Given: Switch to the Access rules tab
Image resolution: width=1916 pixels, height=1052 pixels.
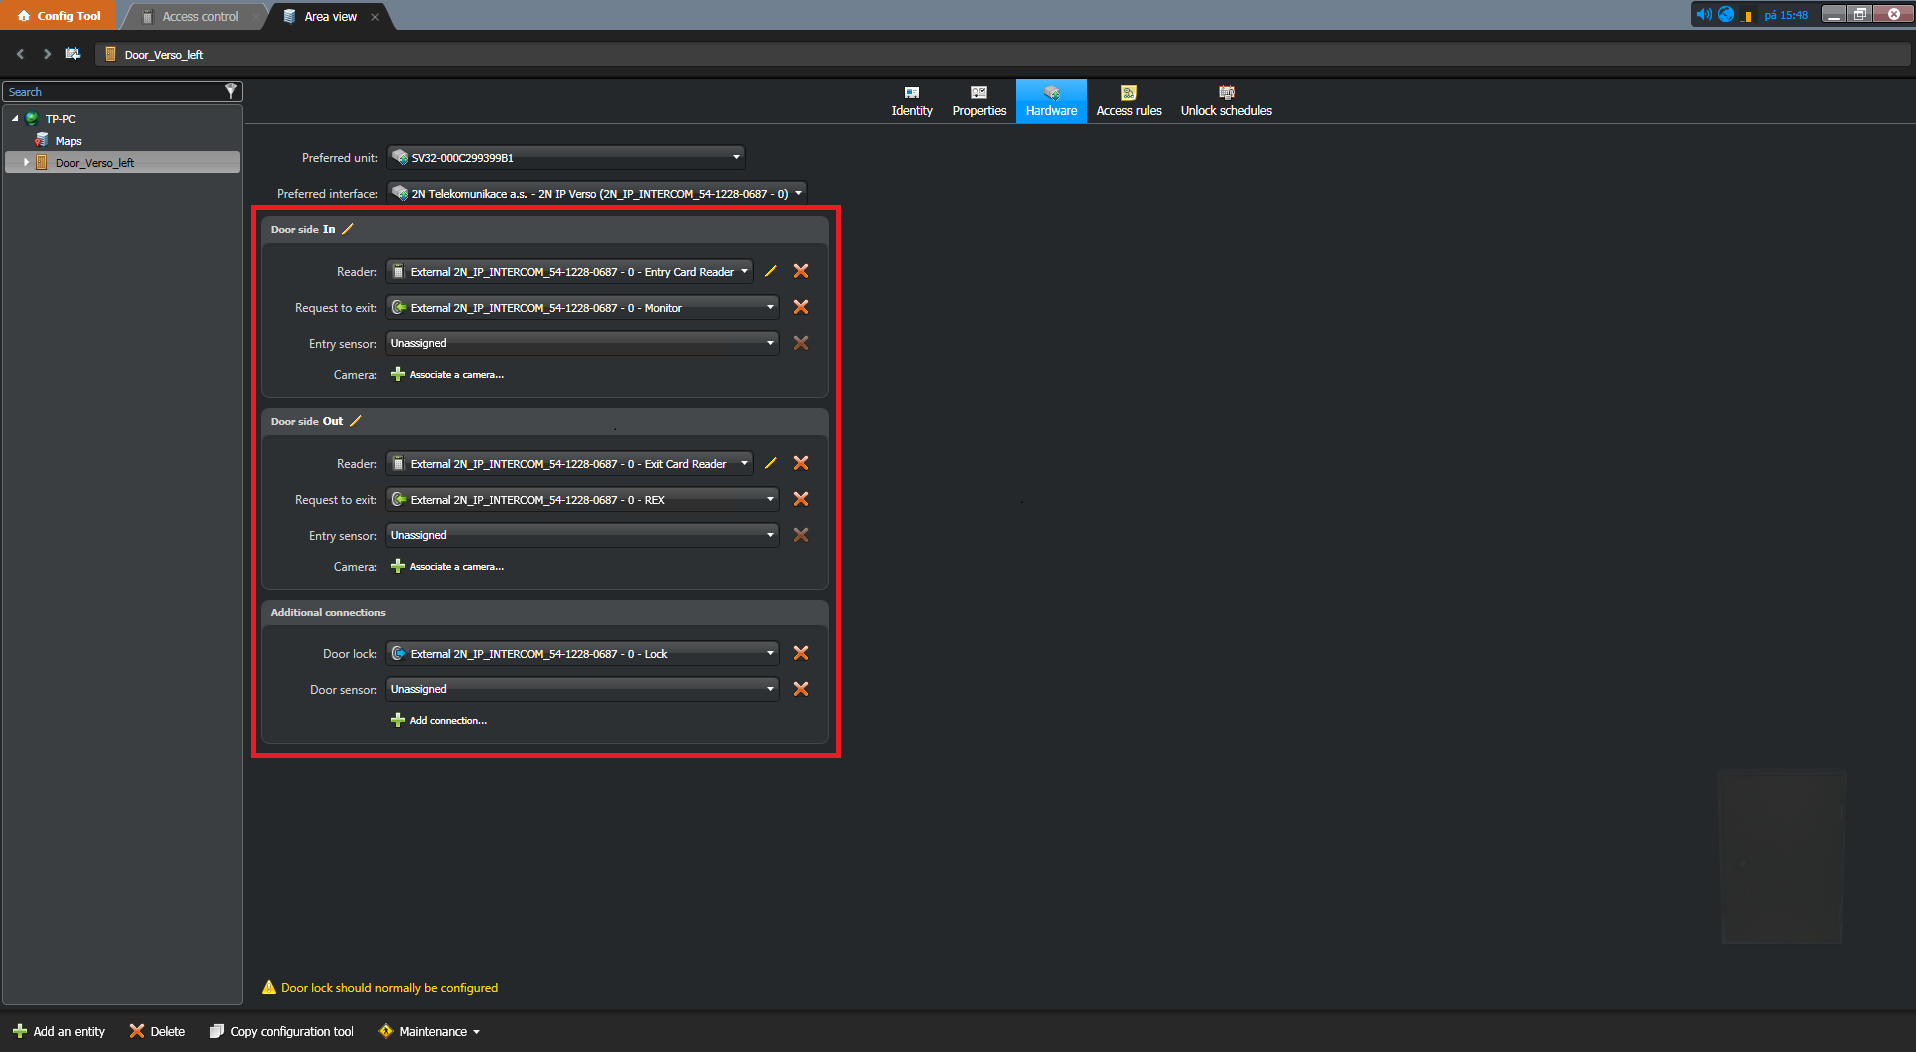Looking at the screenshot, I should click(x=1128, y=101).
